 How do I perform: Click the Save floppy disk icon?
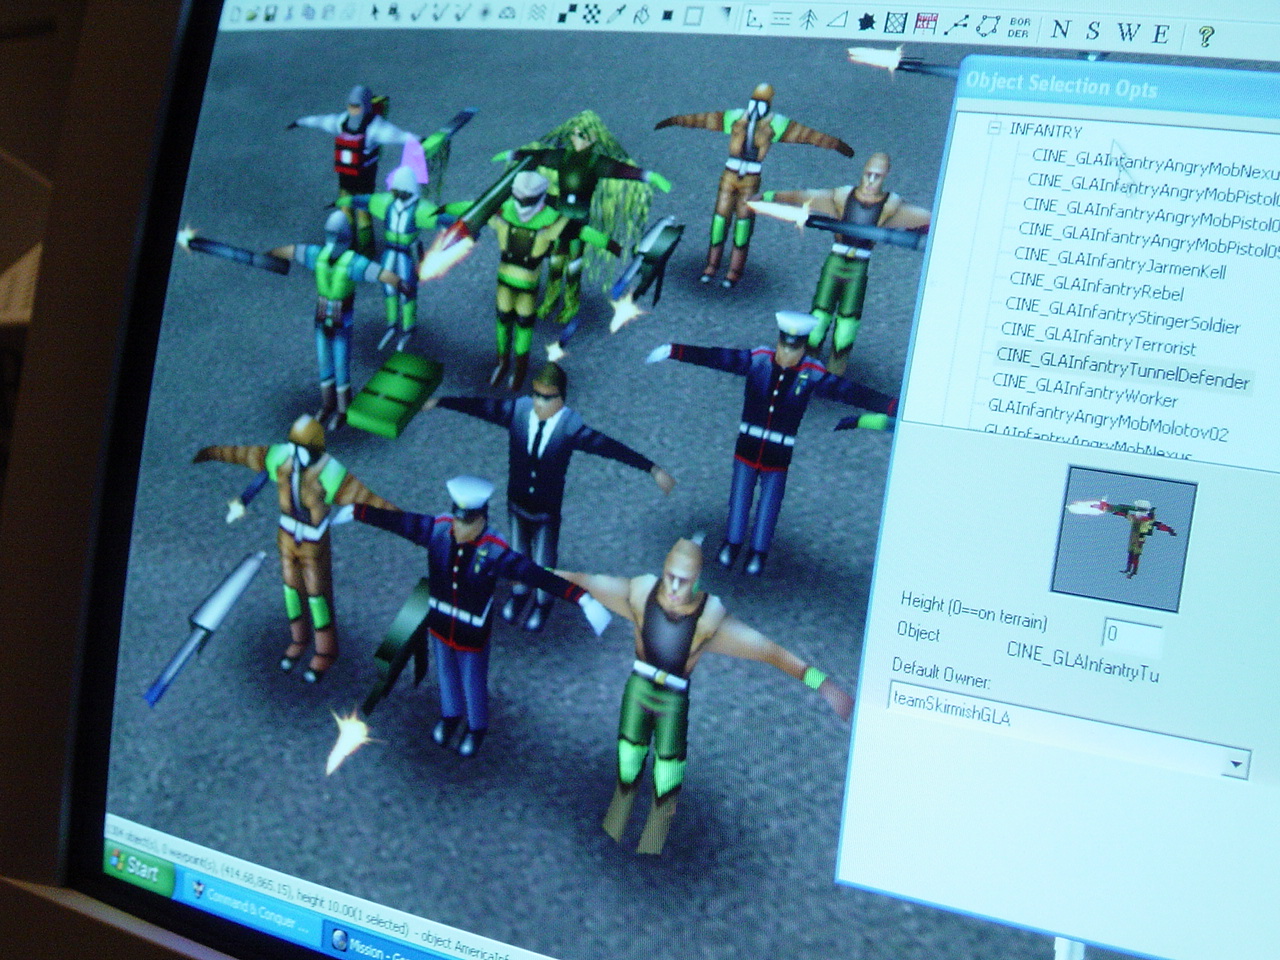point(271,13)
